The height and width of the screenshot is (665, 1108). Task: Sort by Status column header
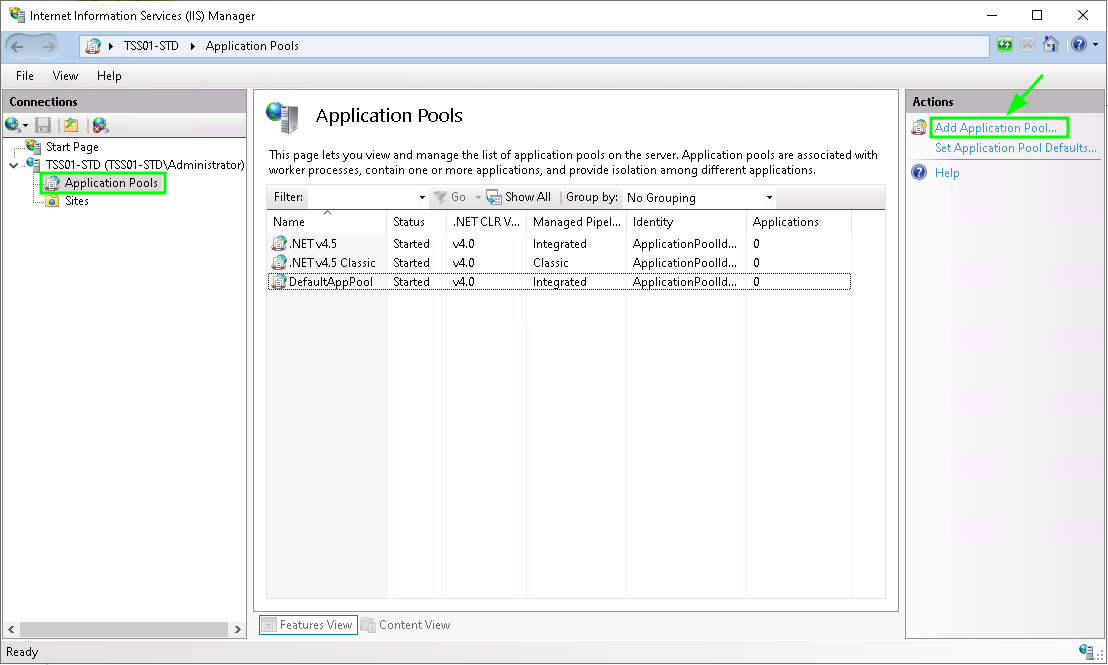coord(416,221)
